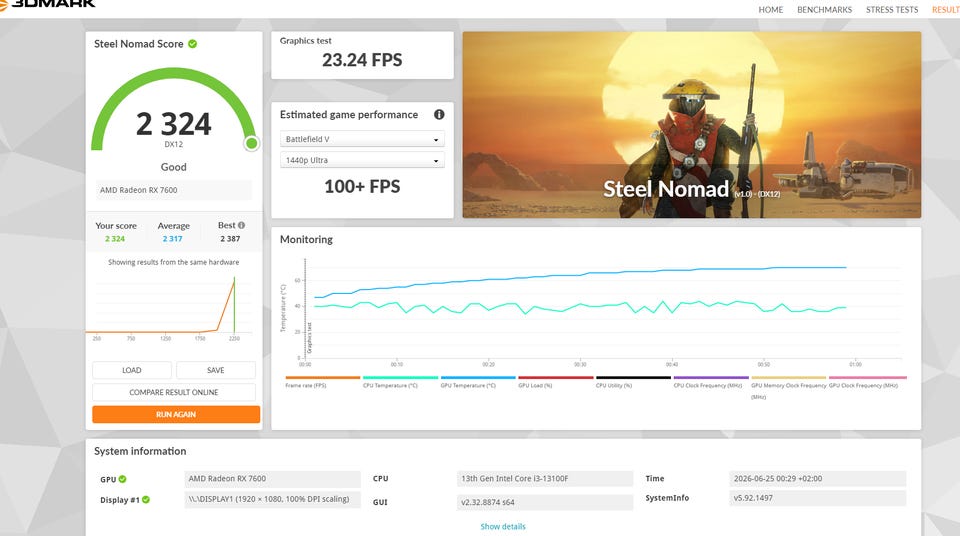Click the Display #1 green checkmark icon
The height and width of the screenshot is (536, 960).
click(146, 500)
